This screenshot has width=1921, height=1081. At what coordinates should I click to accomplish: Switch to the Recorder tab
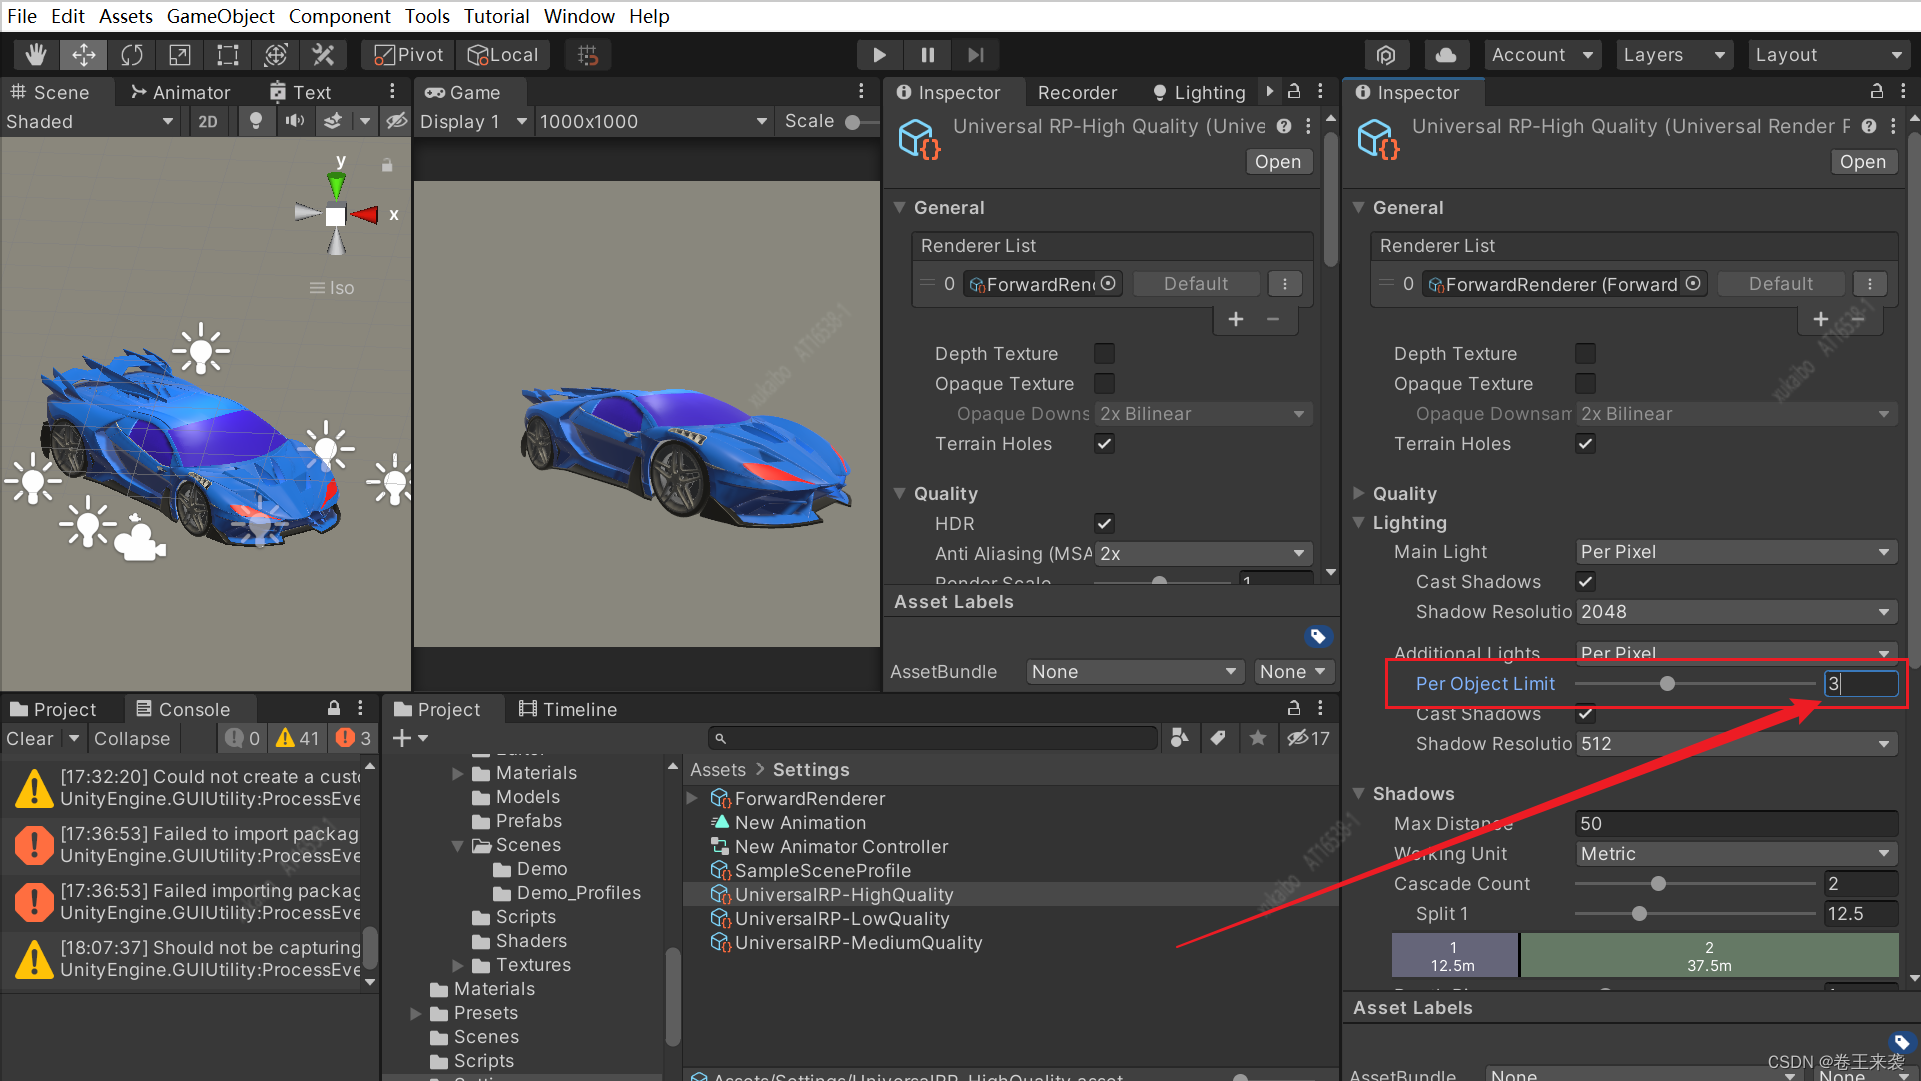click(1077, 92)
